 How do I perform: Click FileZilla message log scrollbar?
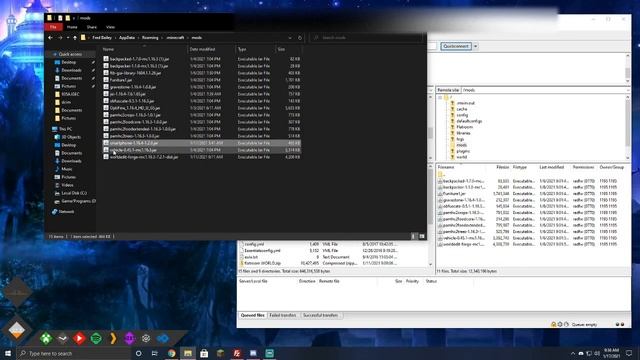pos(628,68)
